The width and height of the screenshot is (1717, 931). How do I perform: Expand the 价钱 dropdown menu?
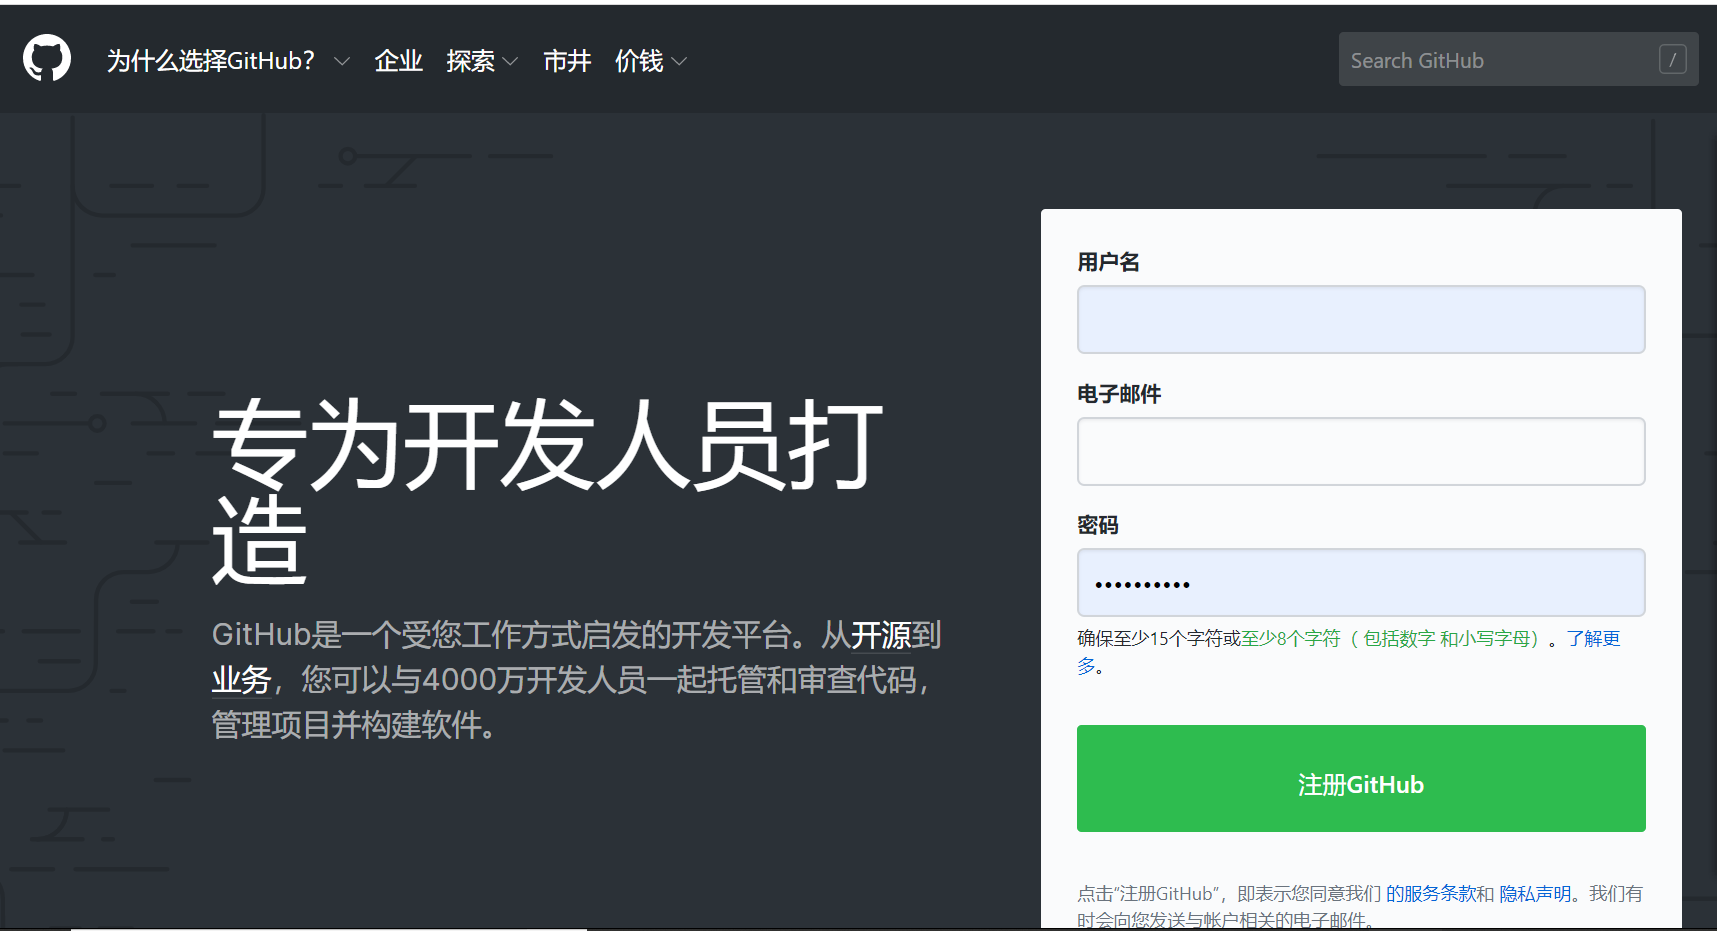(x=651, y=61)
